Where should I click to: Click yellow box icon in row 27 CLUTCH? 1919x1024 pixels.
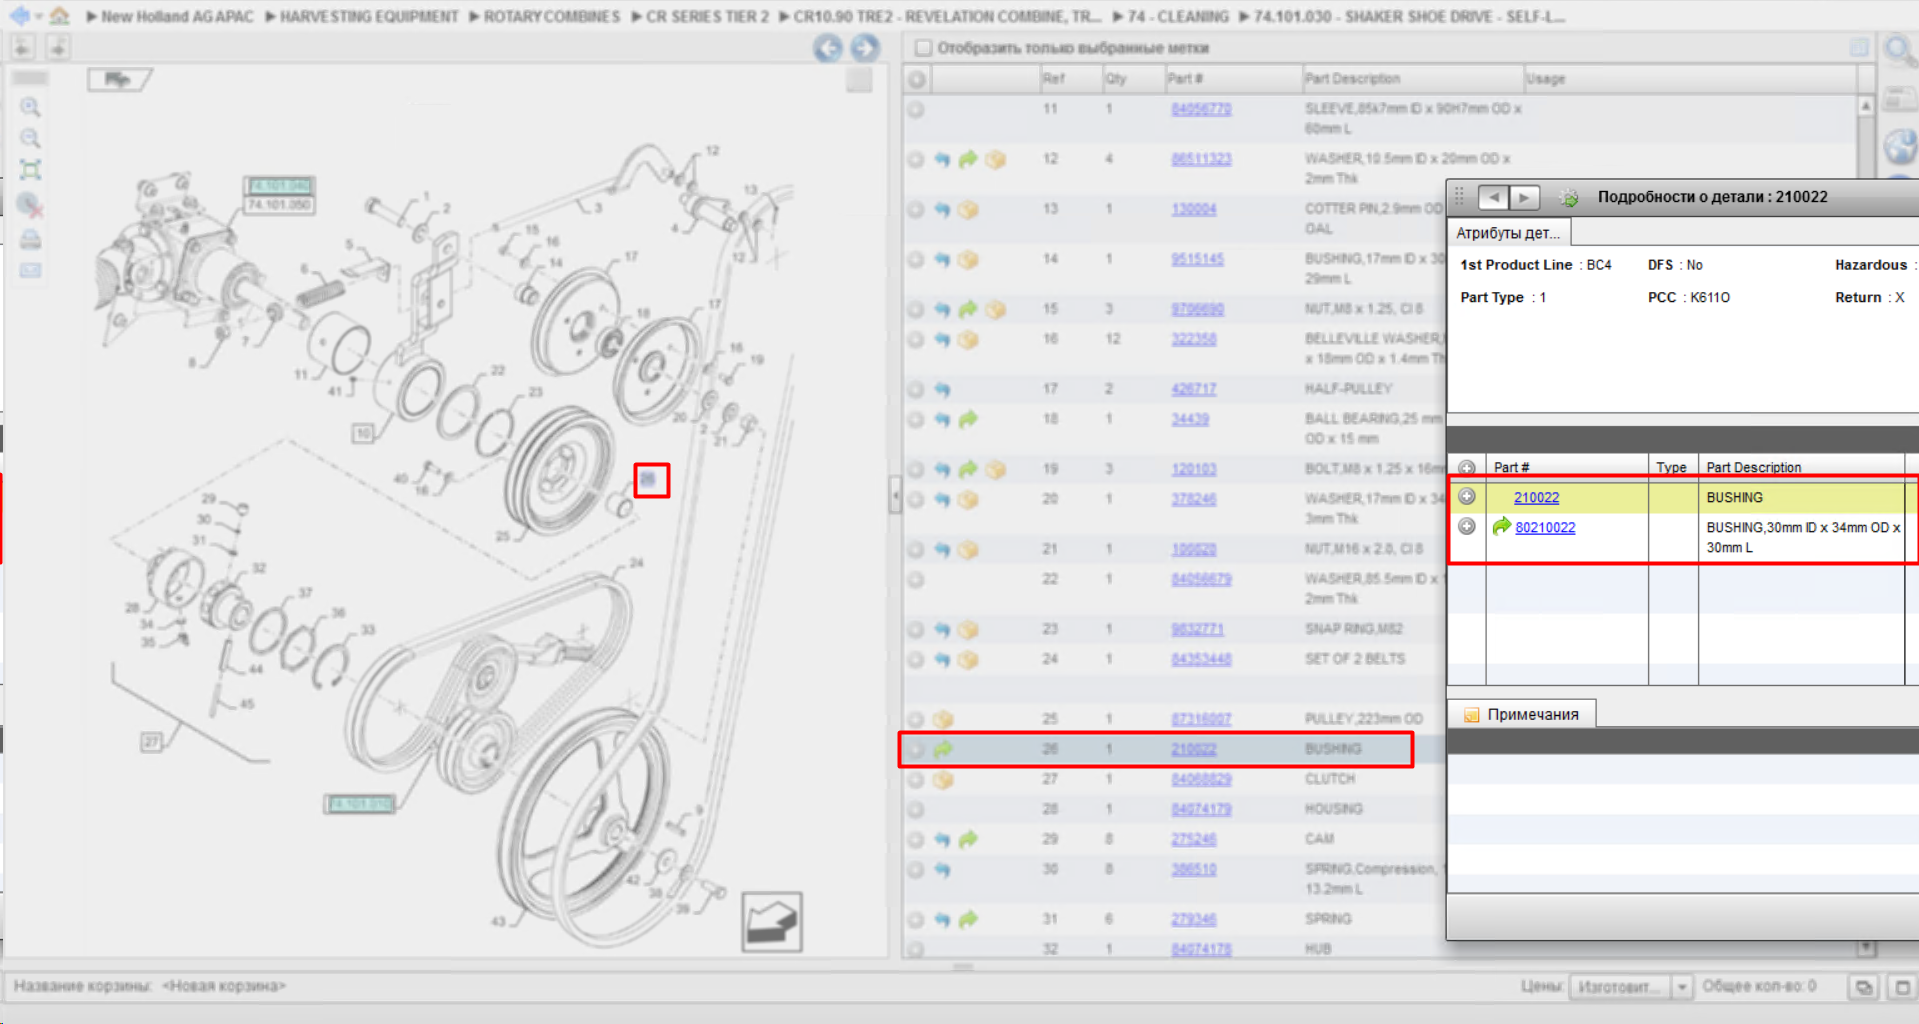point(942,779)
